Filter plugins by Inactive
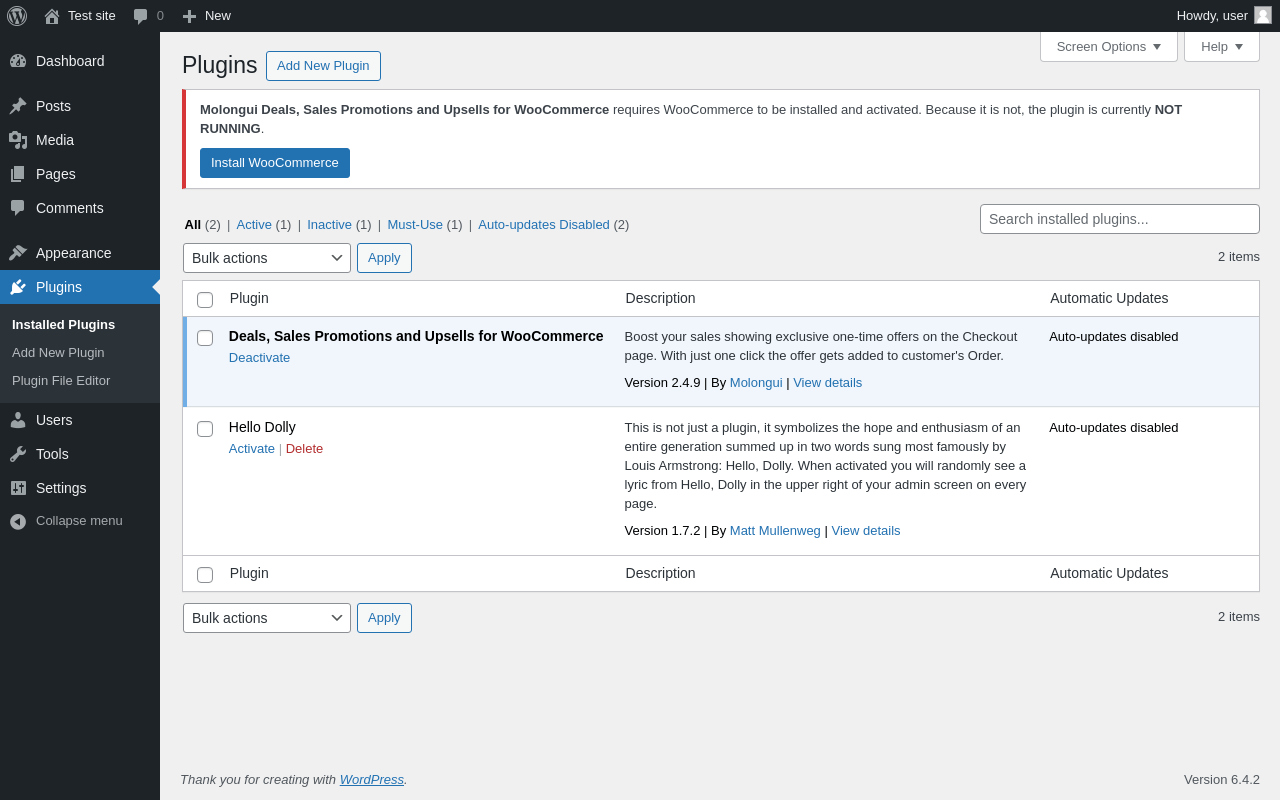This screenshot has width=1280, height=800. pos(329,225)
